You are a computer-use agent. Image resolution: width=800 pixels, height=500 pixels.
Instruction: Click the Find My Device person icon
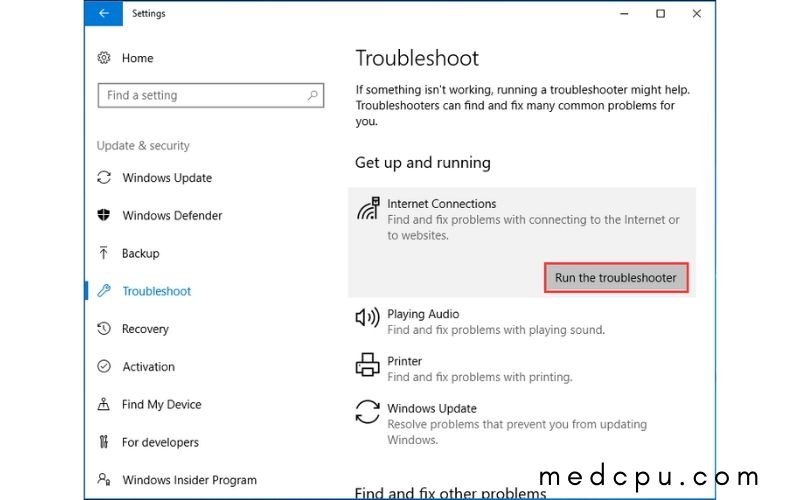coord(104,404)
